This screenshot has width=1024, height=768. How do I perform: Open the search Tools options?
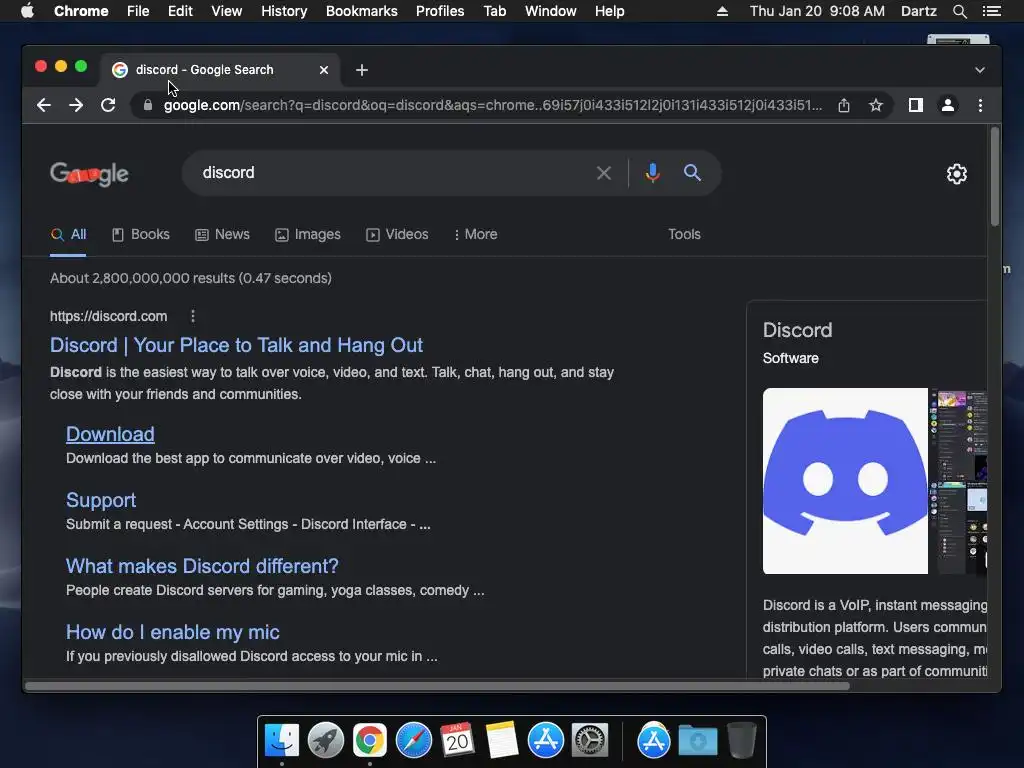pyautogui.click(x=684, y=234)
